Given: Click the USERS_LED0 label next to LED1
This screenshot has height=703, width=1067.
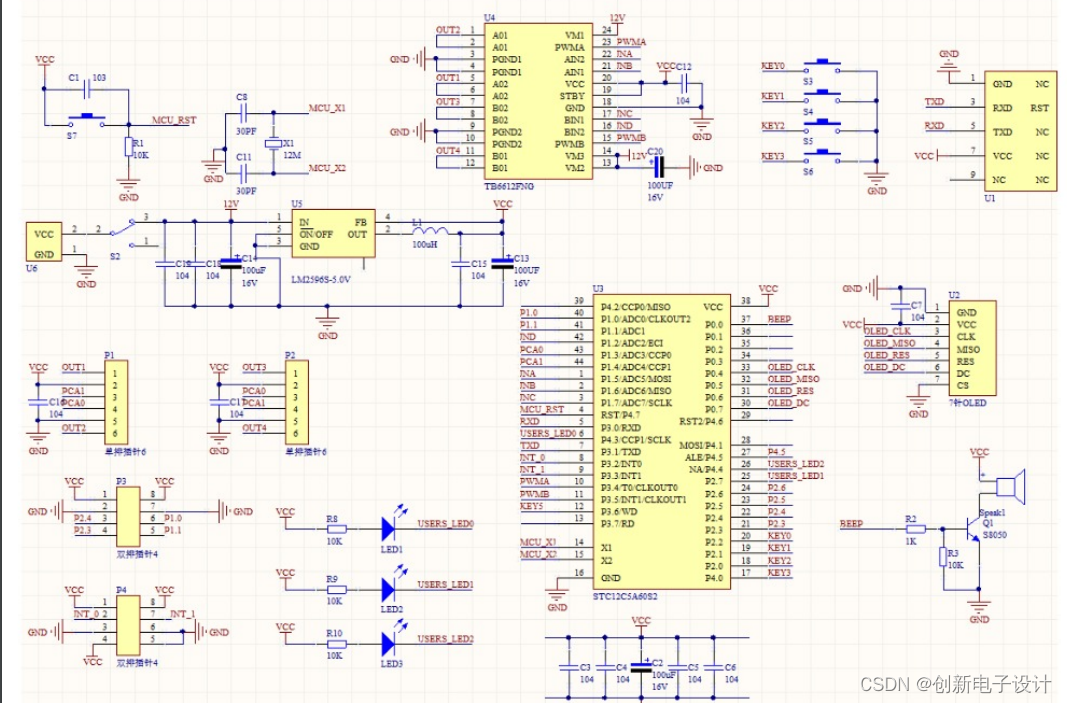Looking at the screenshot, I should 445,523.
